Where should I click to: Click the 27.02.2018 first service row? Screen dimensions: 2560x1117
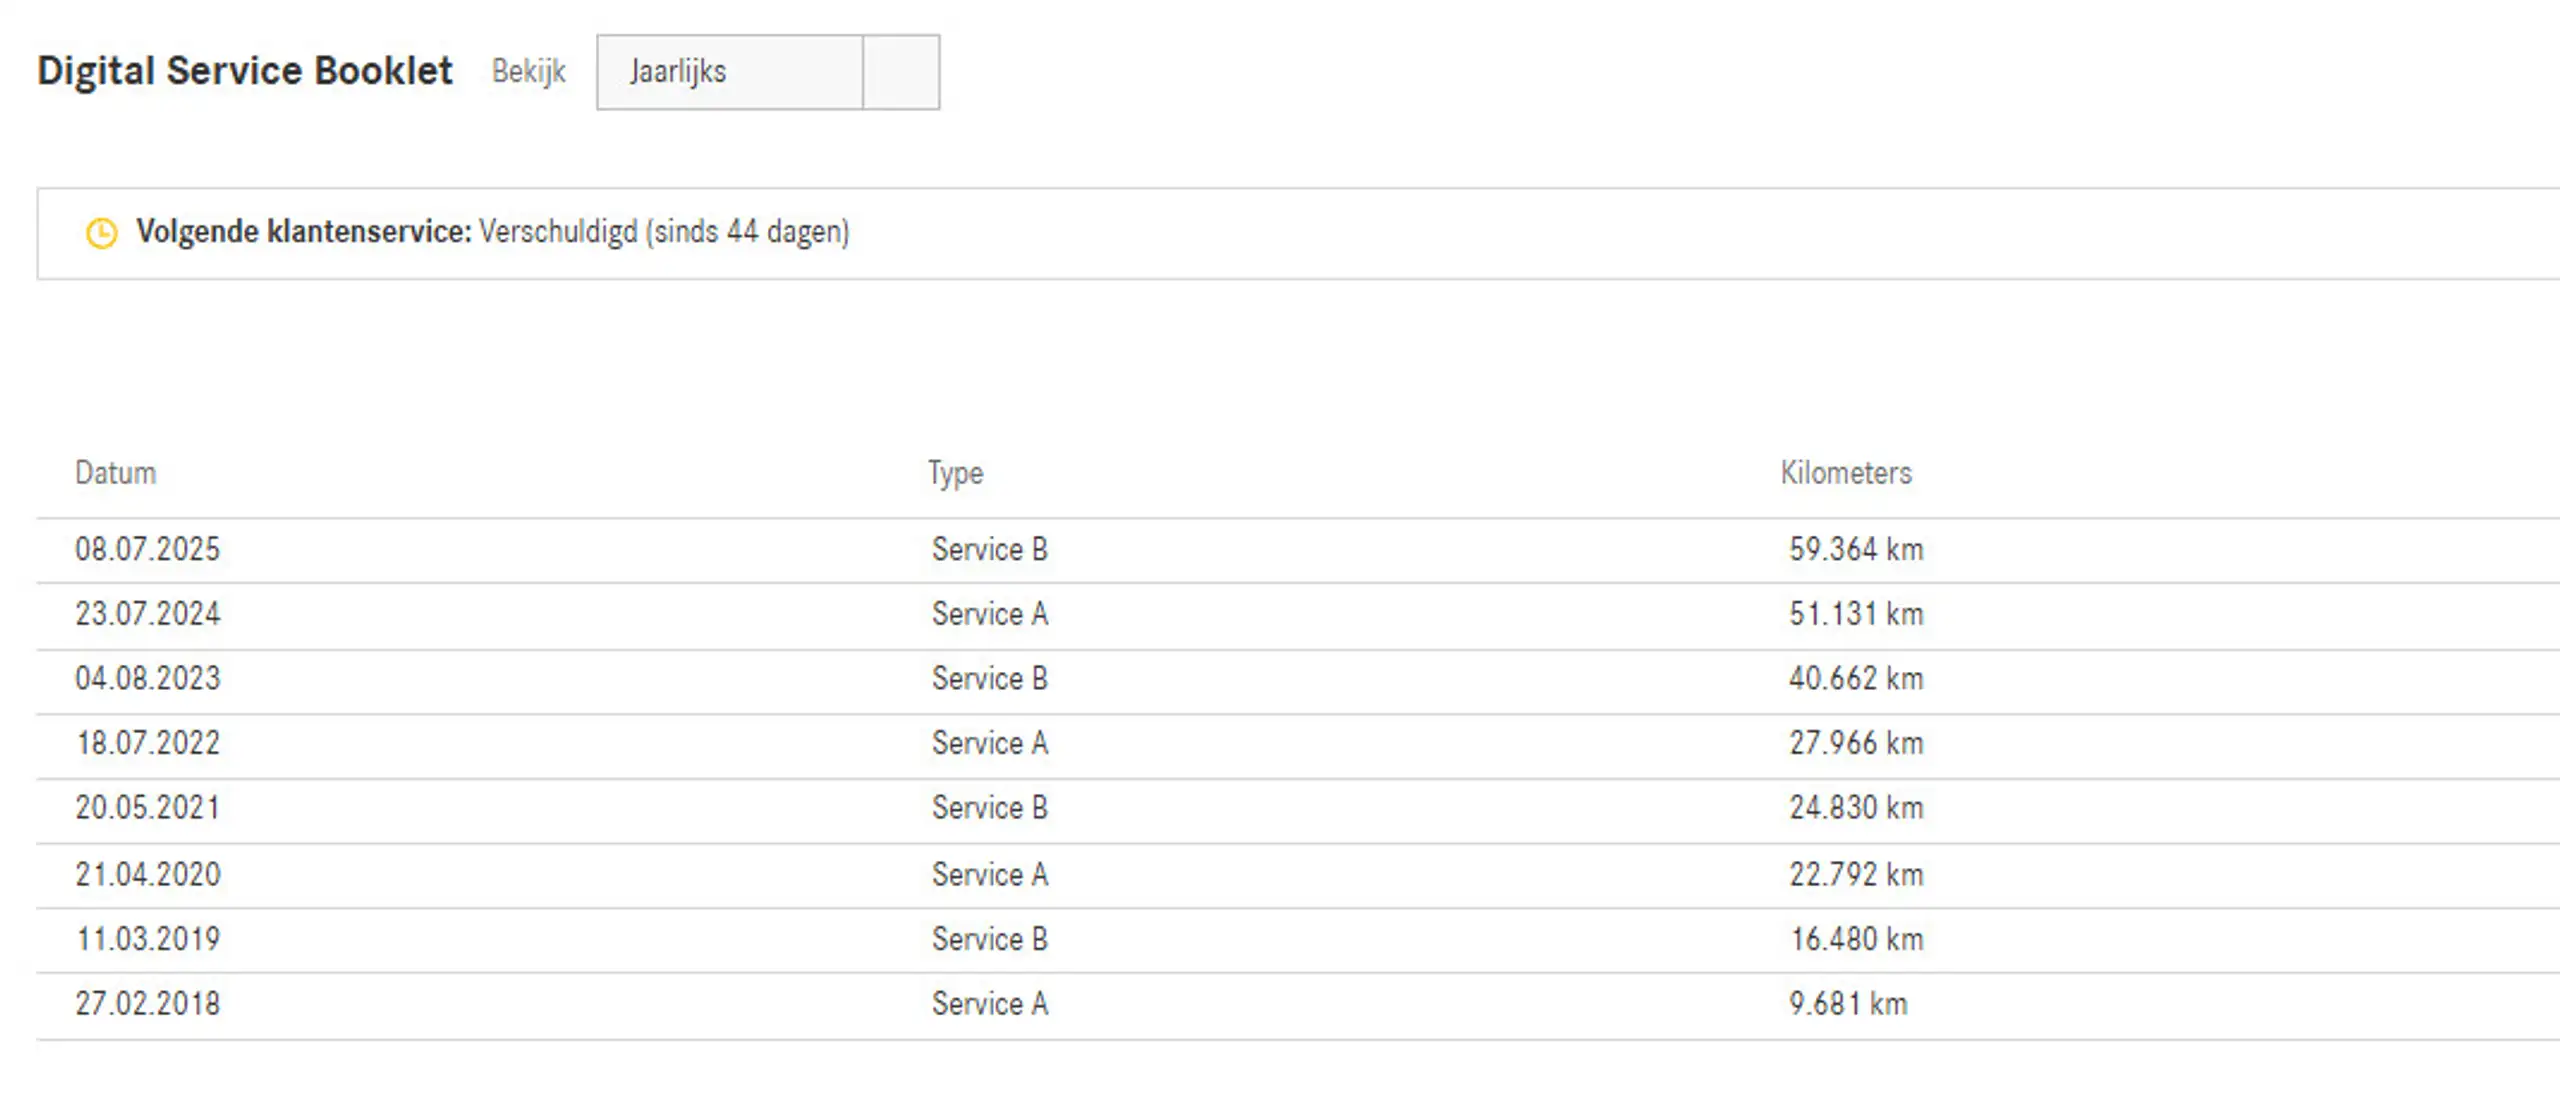(1298, 1005)
